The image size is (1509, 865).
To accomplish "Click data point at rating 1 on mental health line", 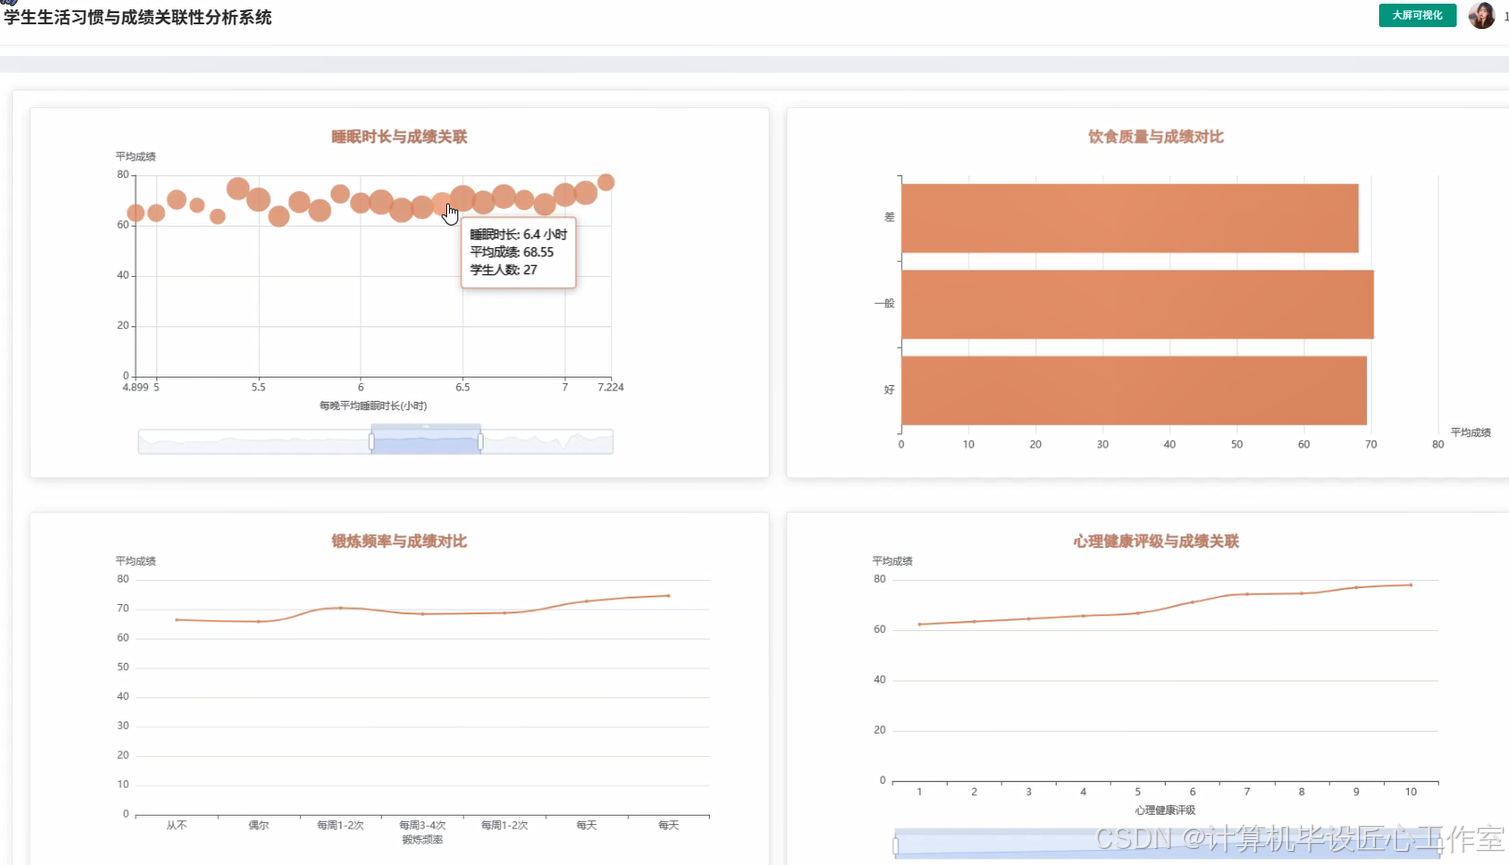I will coord(920,624).
